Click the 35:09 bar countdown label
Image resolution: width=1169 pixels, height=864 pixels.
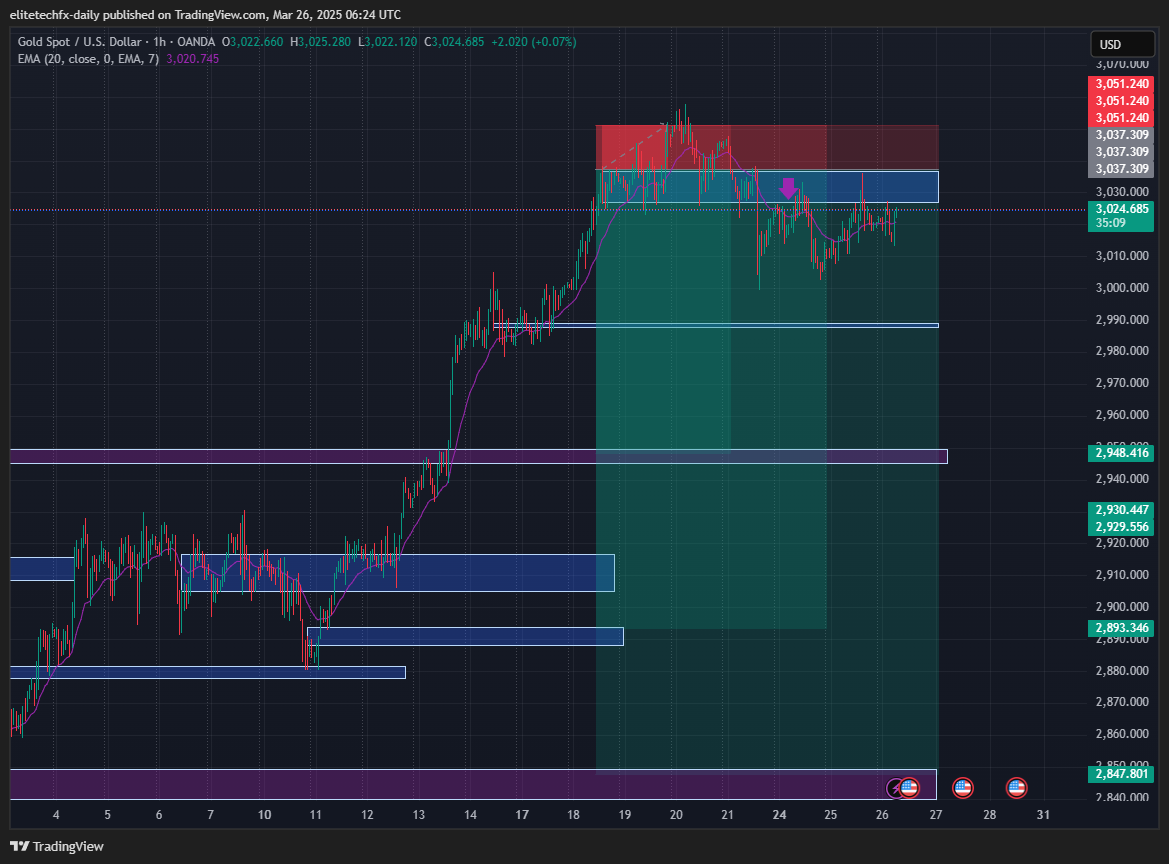(x=1111, y=223)
